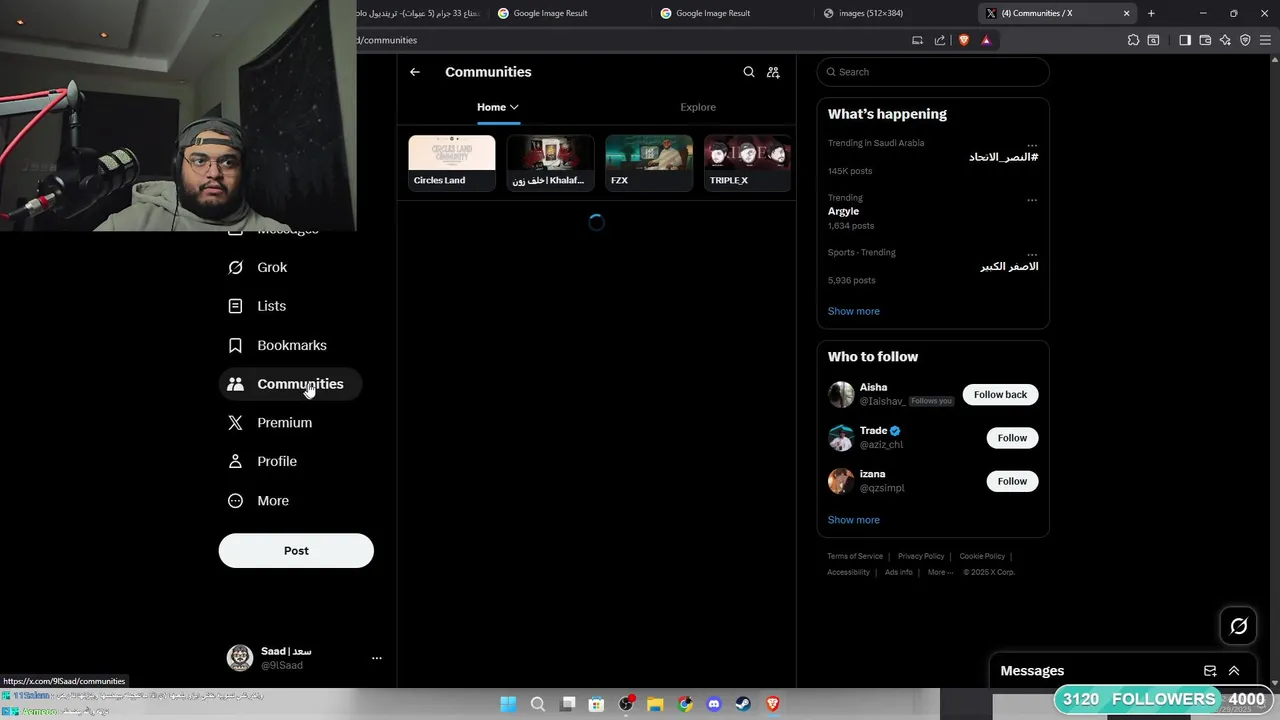This screenshot has width=1280, height=720.
Task: Click the share page icon
Action: (940, 40)
